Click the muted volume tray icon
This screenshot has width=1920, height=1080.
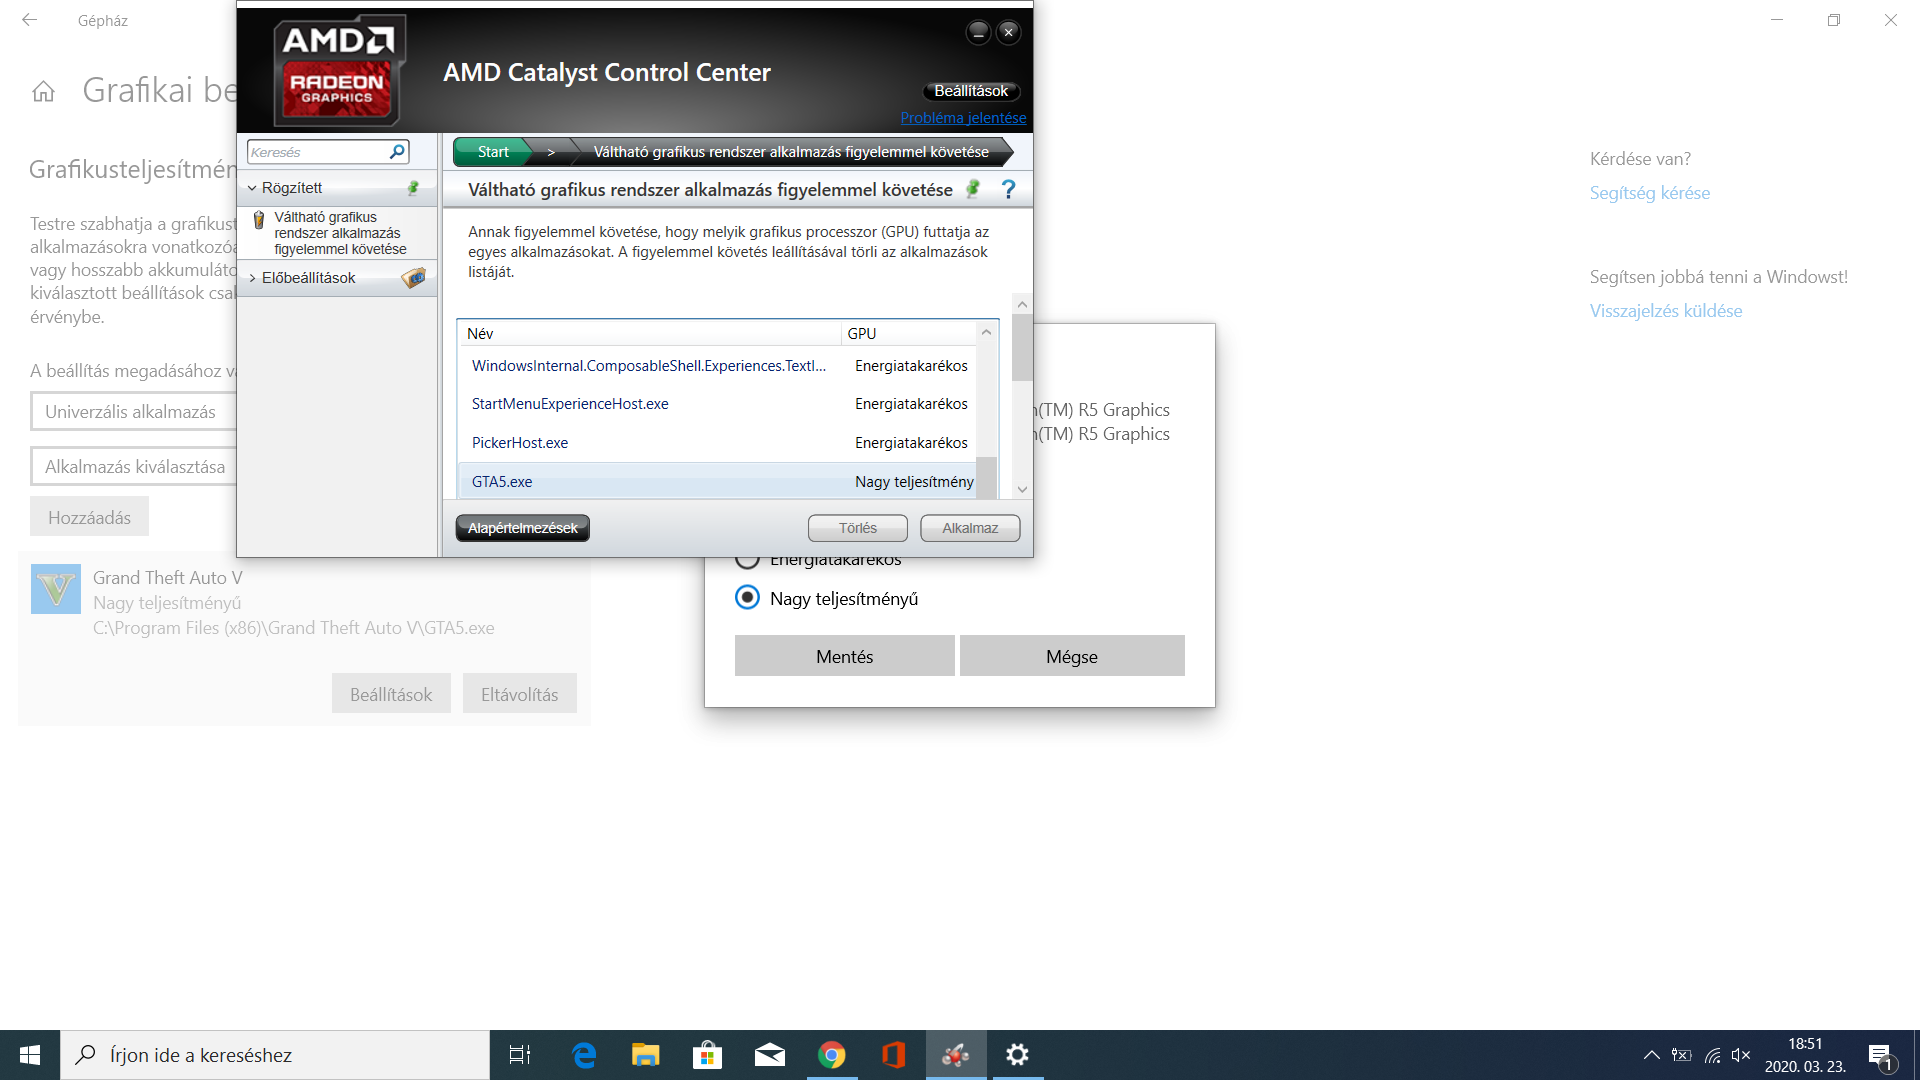pyautogui.click(x=1741, y=1055)
